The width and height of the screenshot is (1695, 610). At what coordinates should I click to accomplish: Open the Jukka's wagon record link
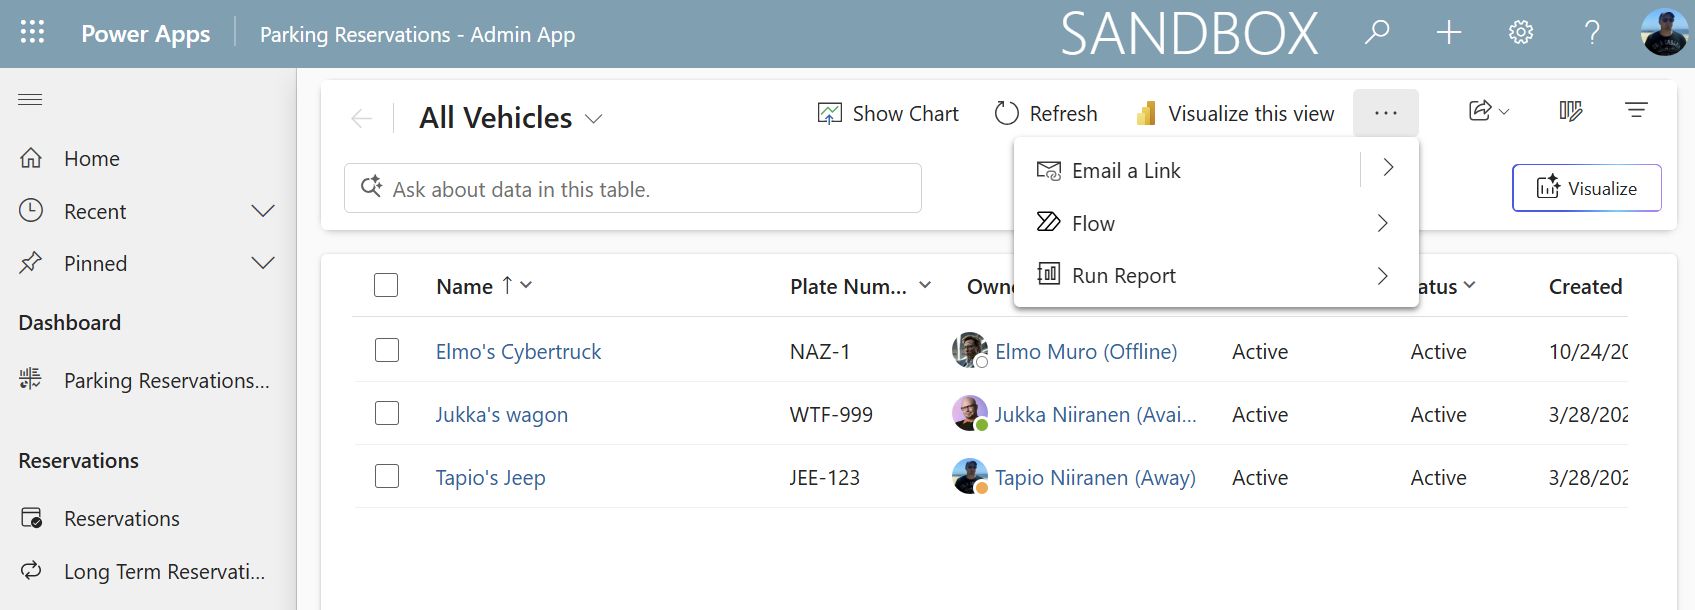pyautogui.click(x=501, y=414)
